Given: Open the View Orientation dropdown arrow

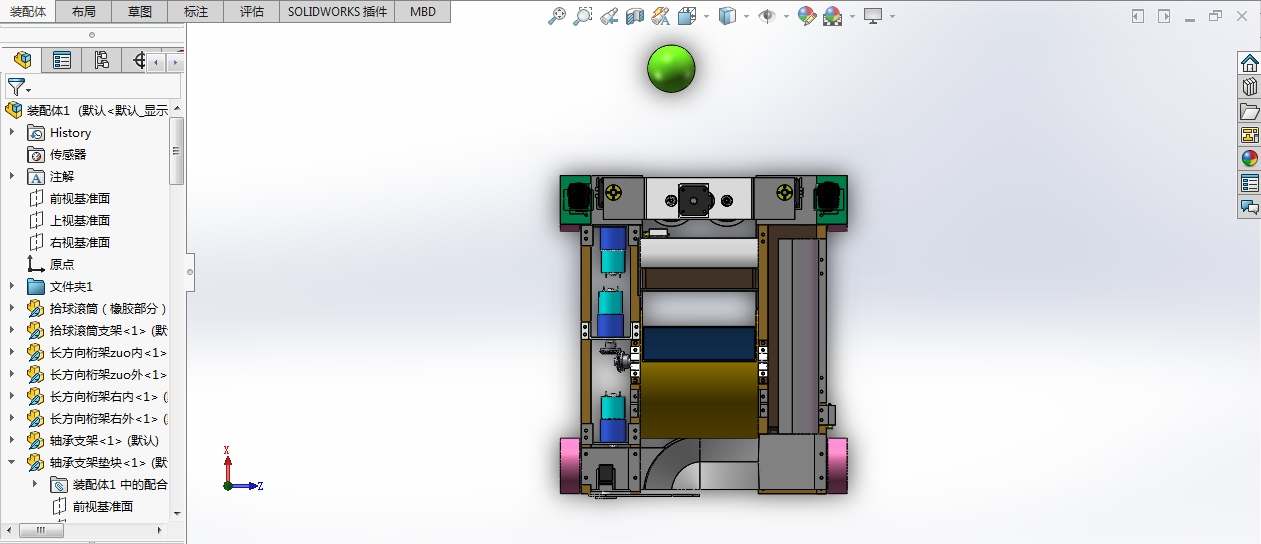Looking at the screenshot, I should tap(706, 16).
